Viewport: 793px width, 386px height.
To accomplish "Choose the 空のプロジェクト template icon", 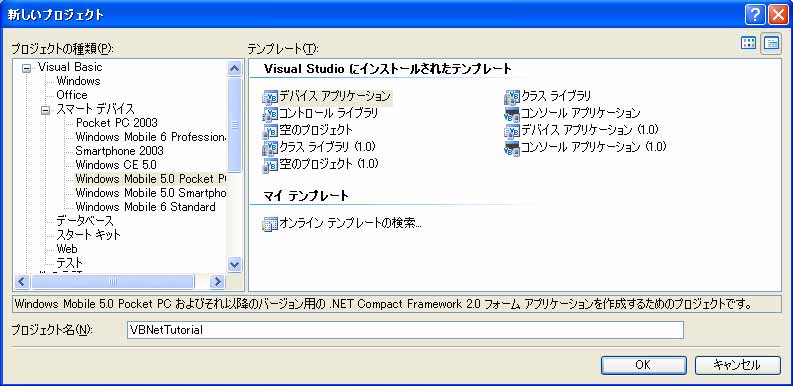I will (271, 131).
